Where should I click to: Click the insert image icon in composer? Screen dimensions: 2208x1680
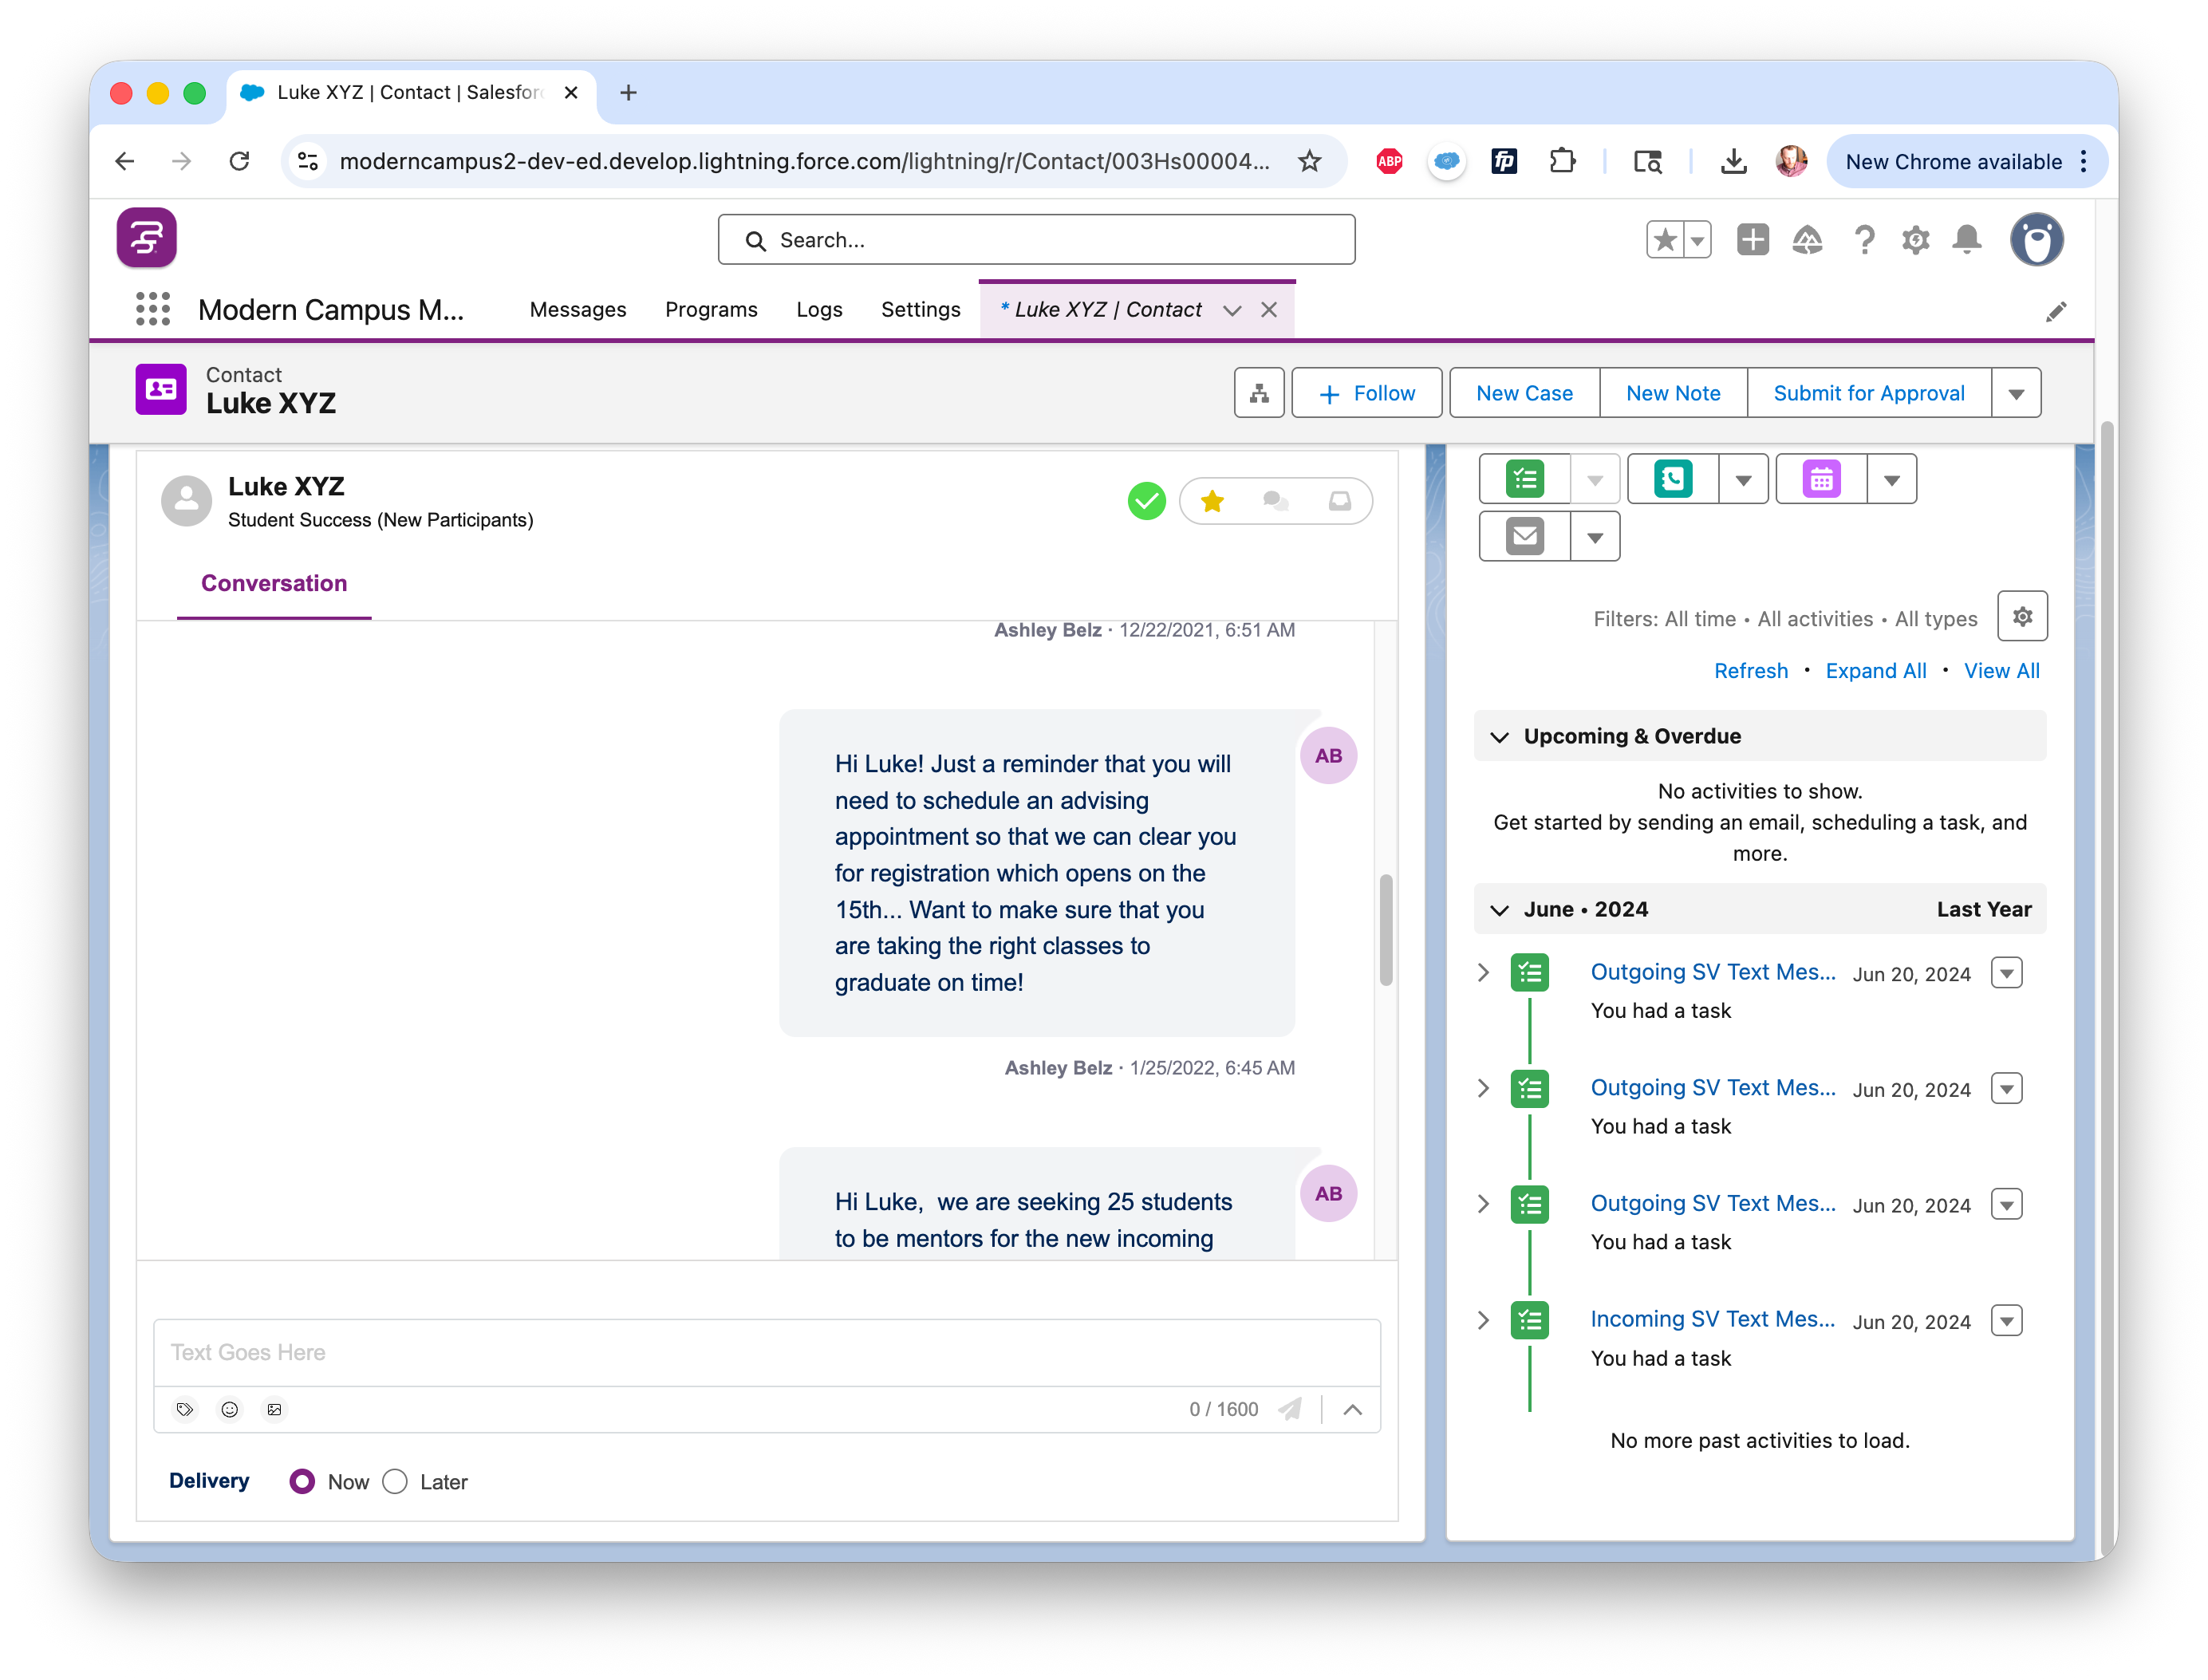[x=274, y=1409]
